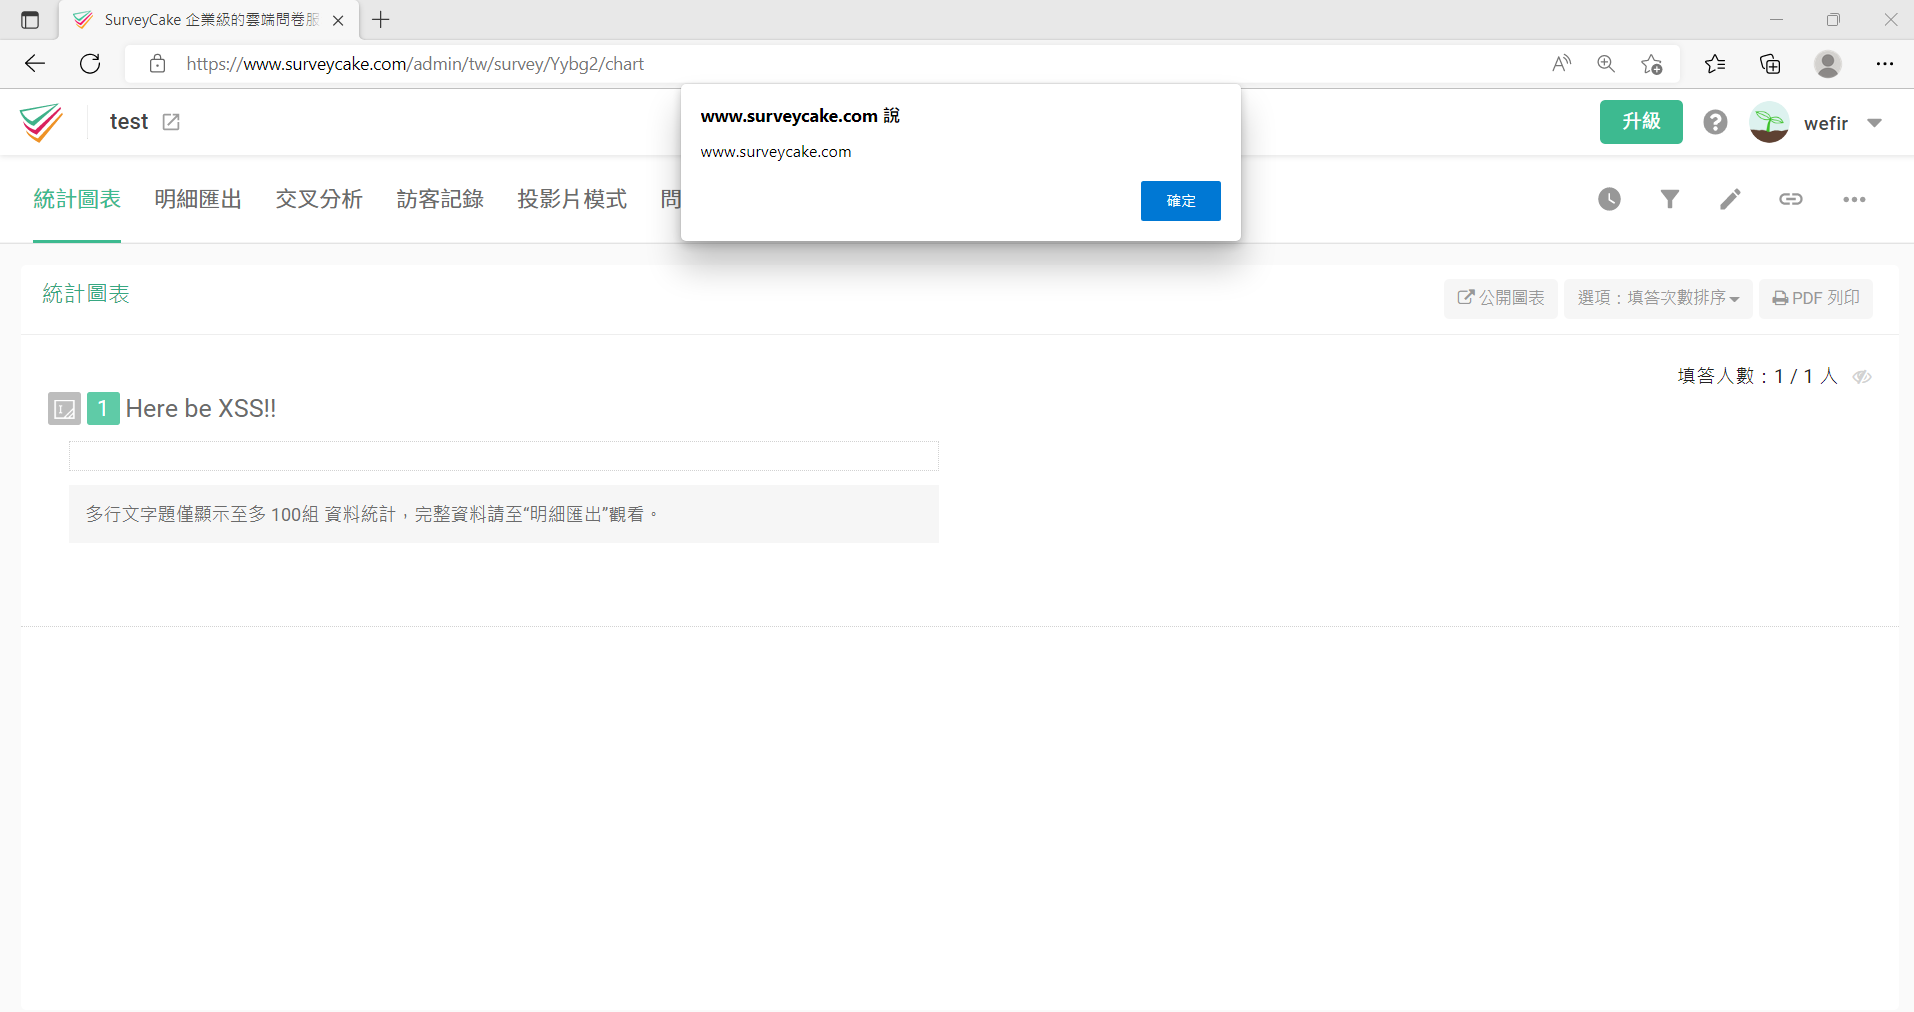
Task: Open the 選項：填答次數排序 dropdown
Action: point(1658,298)
